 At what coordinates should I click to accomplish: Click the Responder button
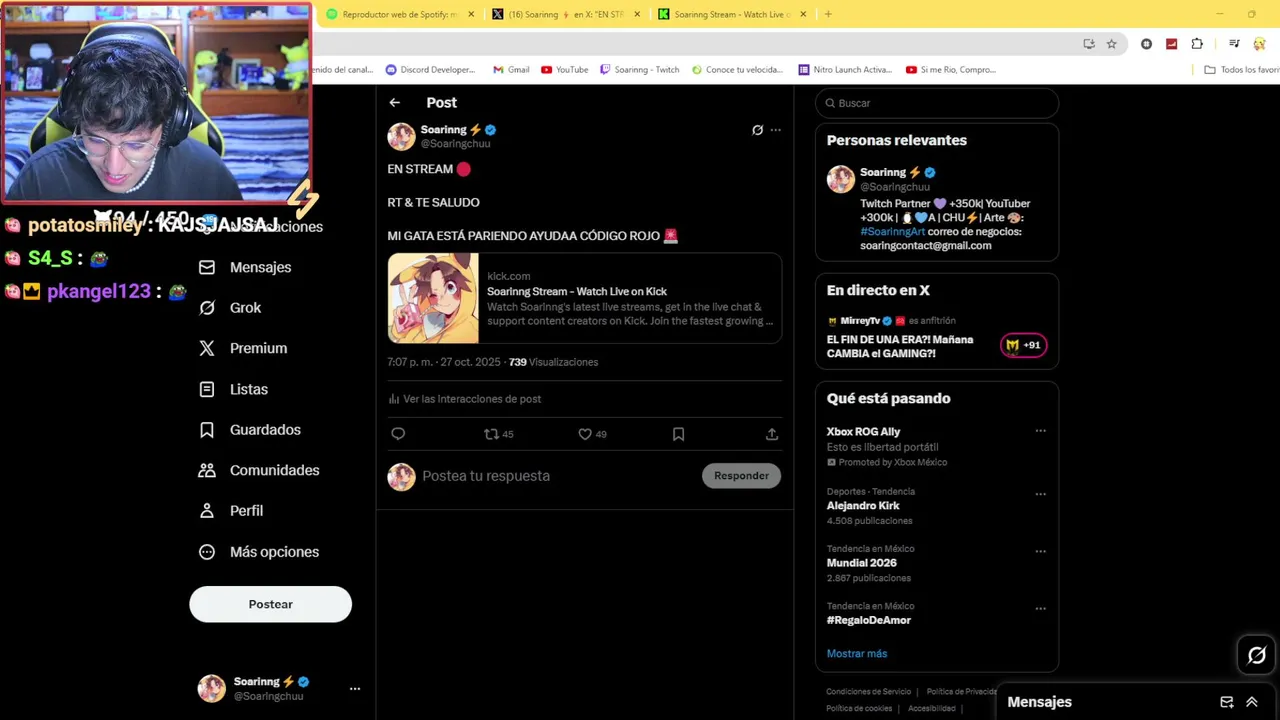click(x=741, y=476)
